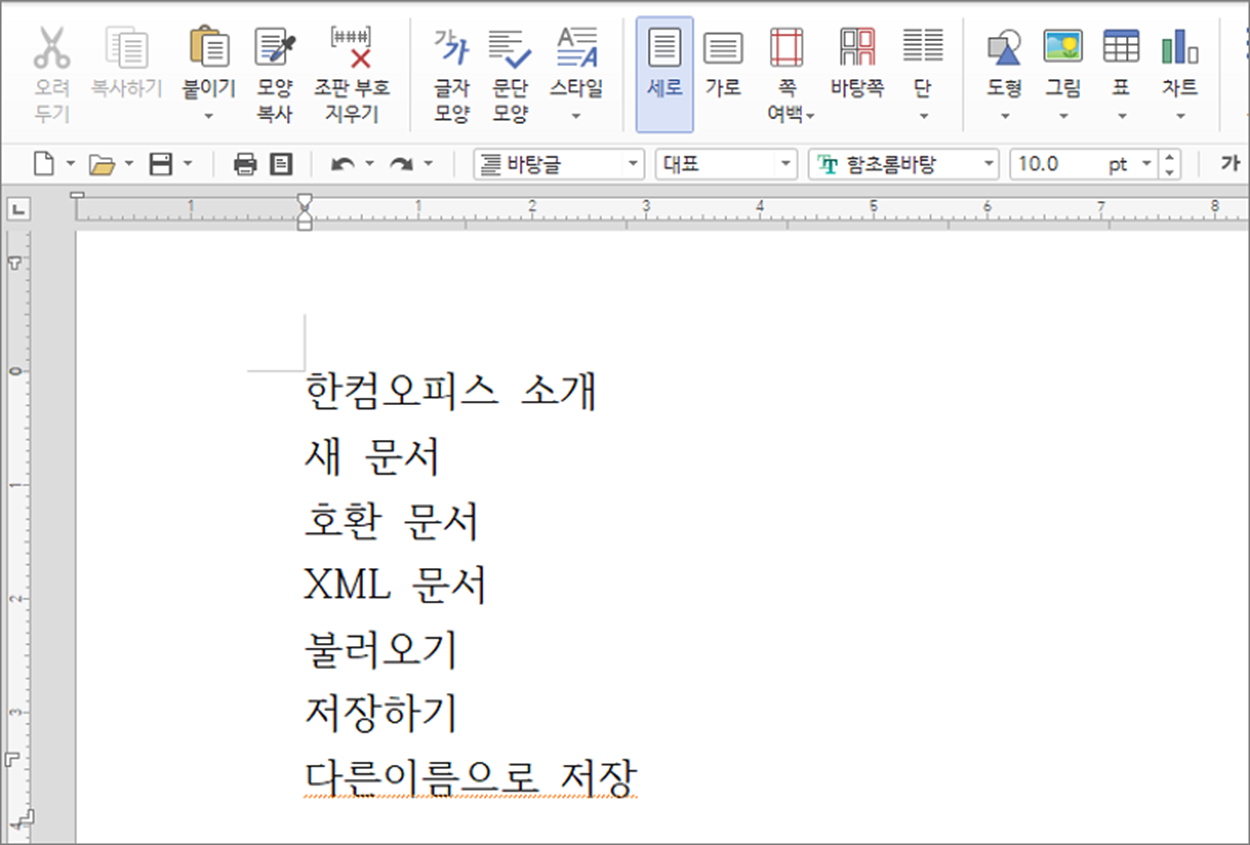This screenshot has width=1250, height=845.
Task: Click the Open folder icon
Action: 101,164
